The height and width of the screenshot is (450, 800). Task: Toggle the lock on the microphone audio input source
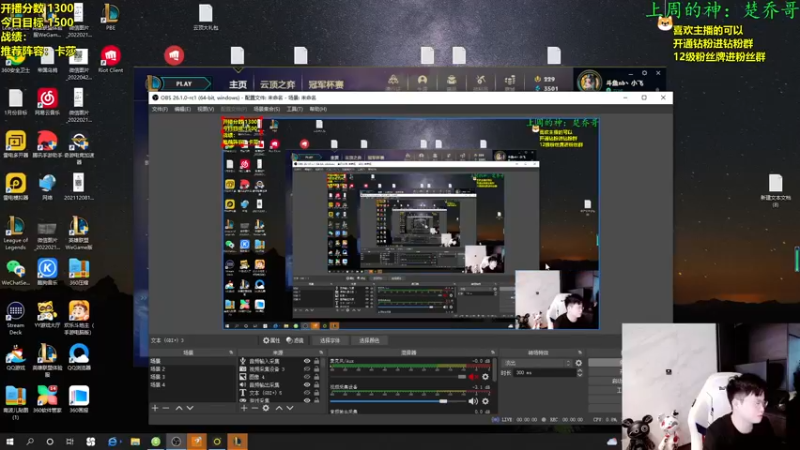coord(316,361)
